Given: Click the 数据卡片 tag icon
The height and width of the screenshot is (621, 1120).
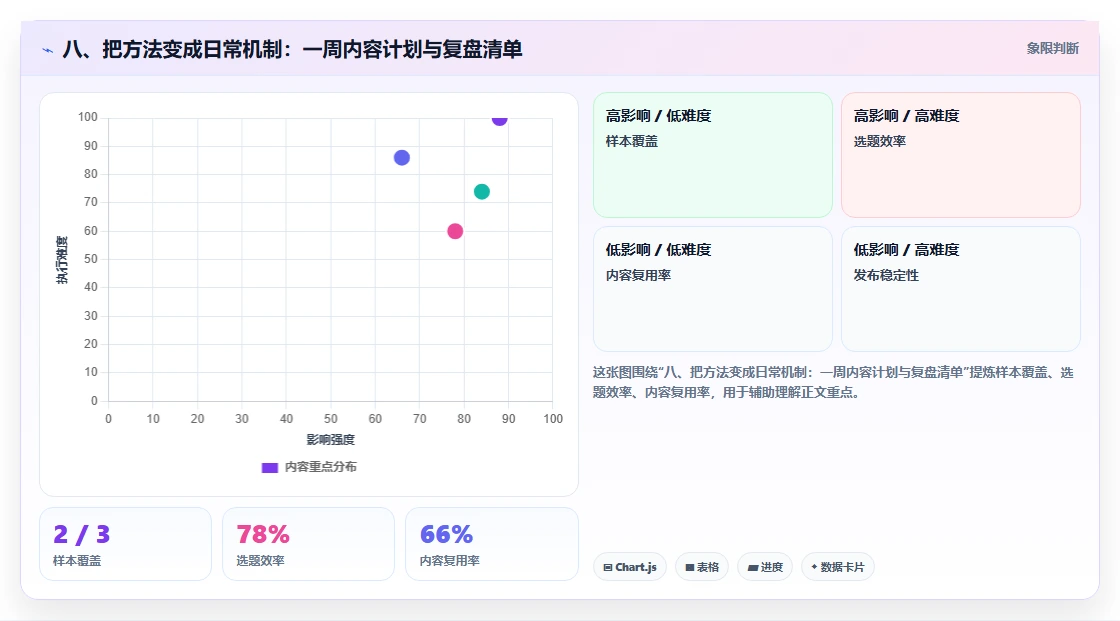Looking at the screenshot, I should [814, 567].
